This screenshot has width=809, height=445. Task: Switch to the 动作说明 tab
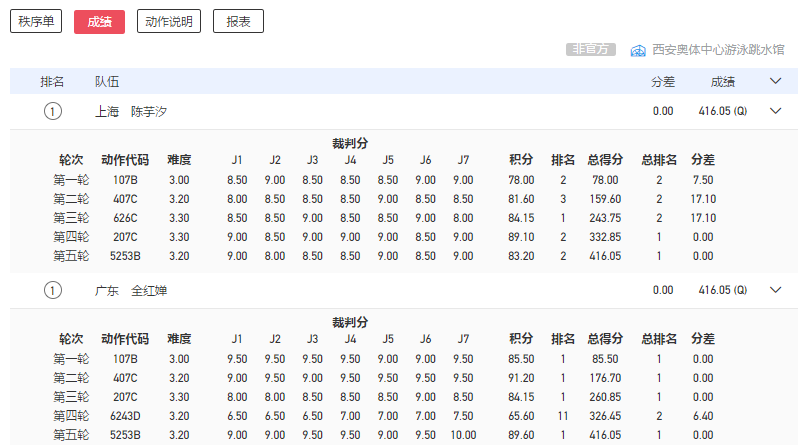[168, 21]
